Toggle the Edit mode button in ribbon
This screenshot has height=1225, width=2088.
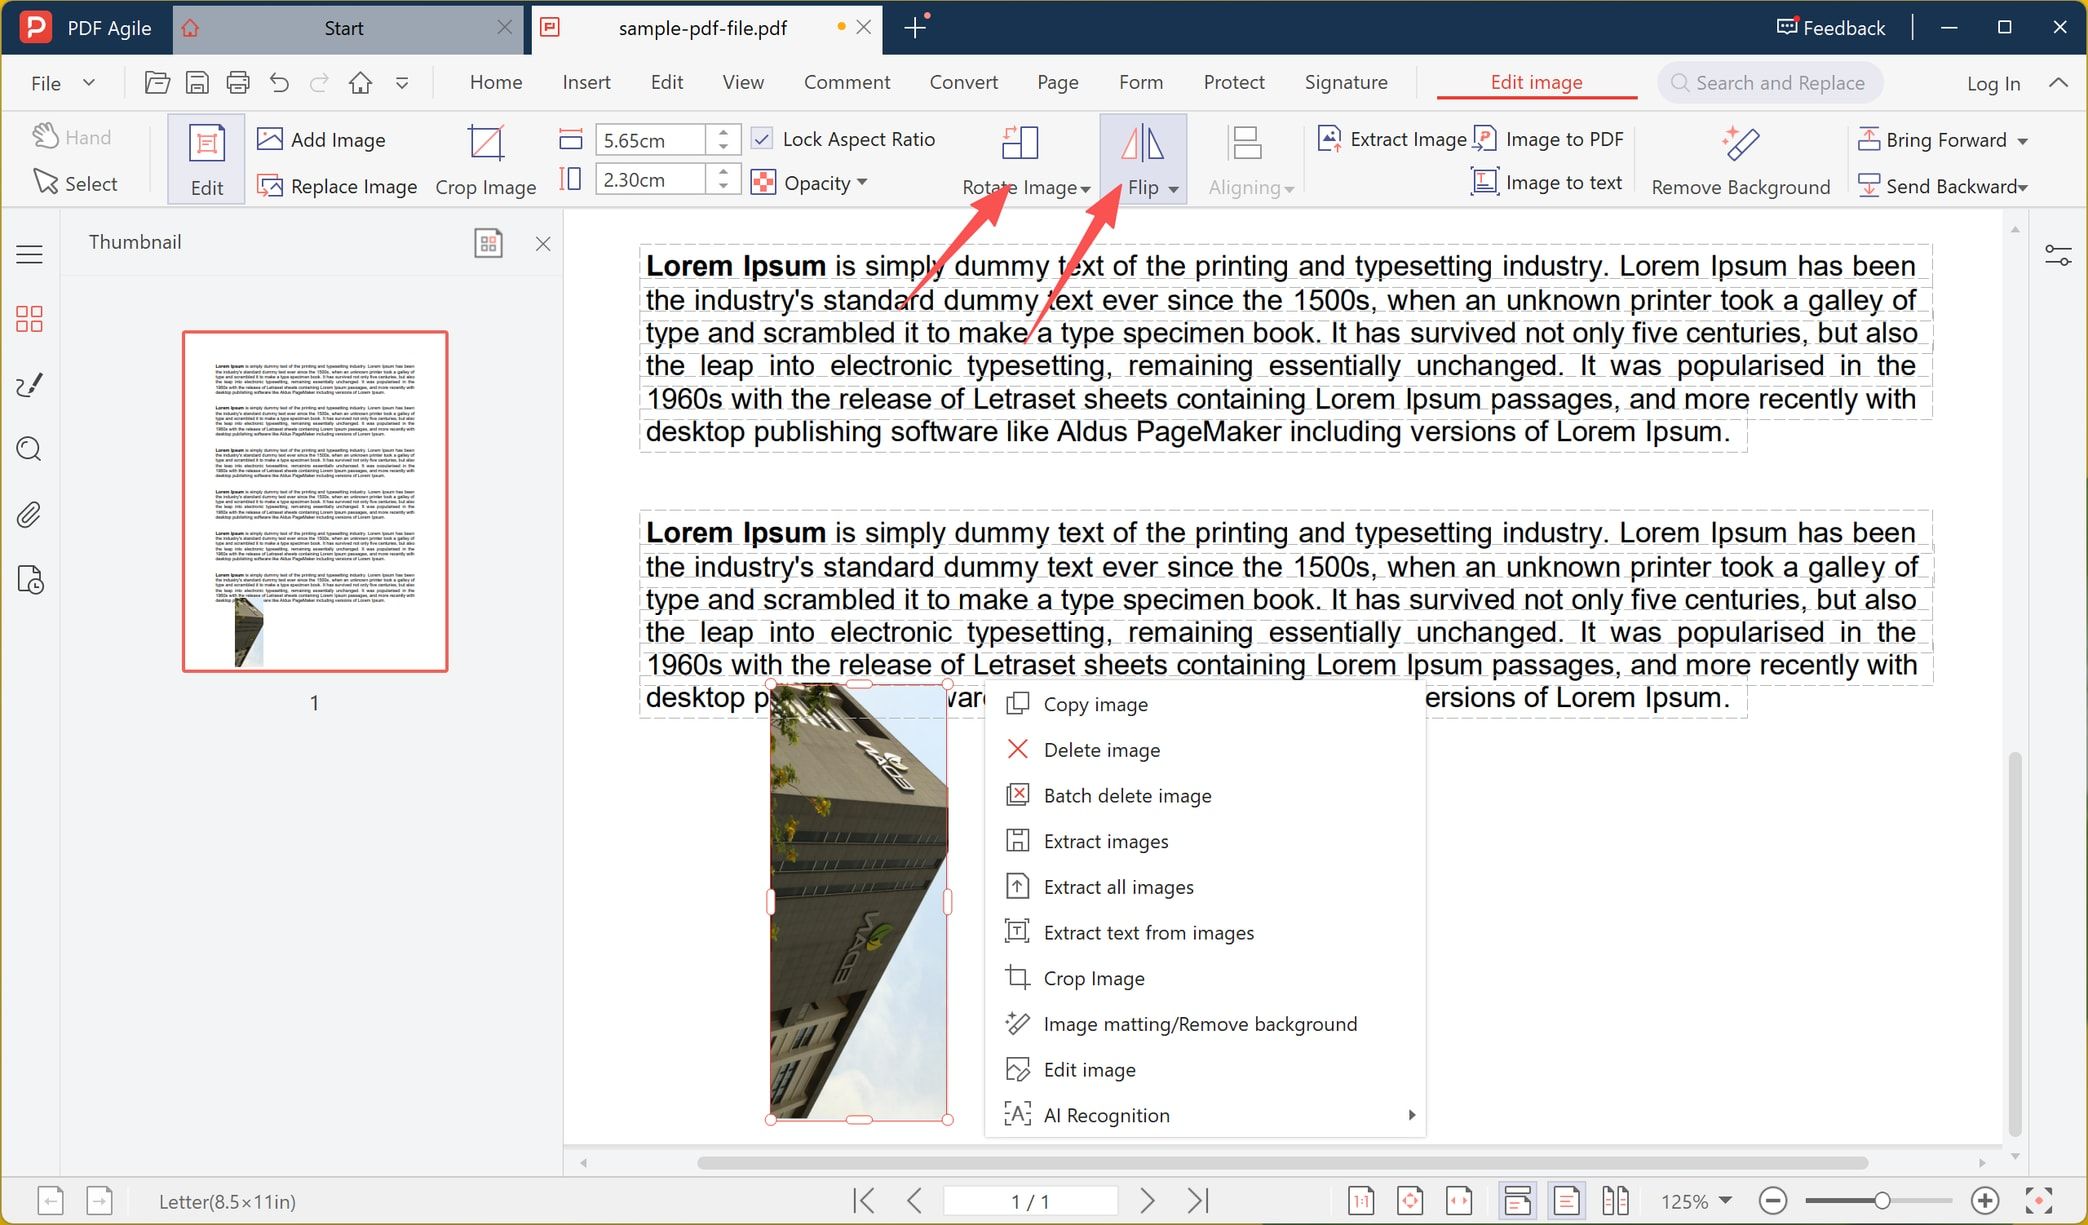tap(206, 160)
